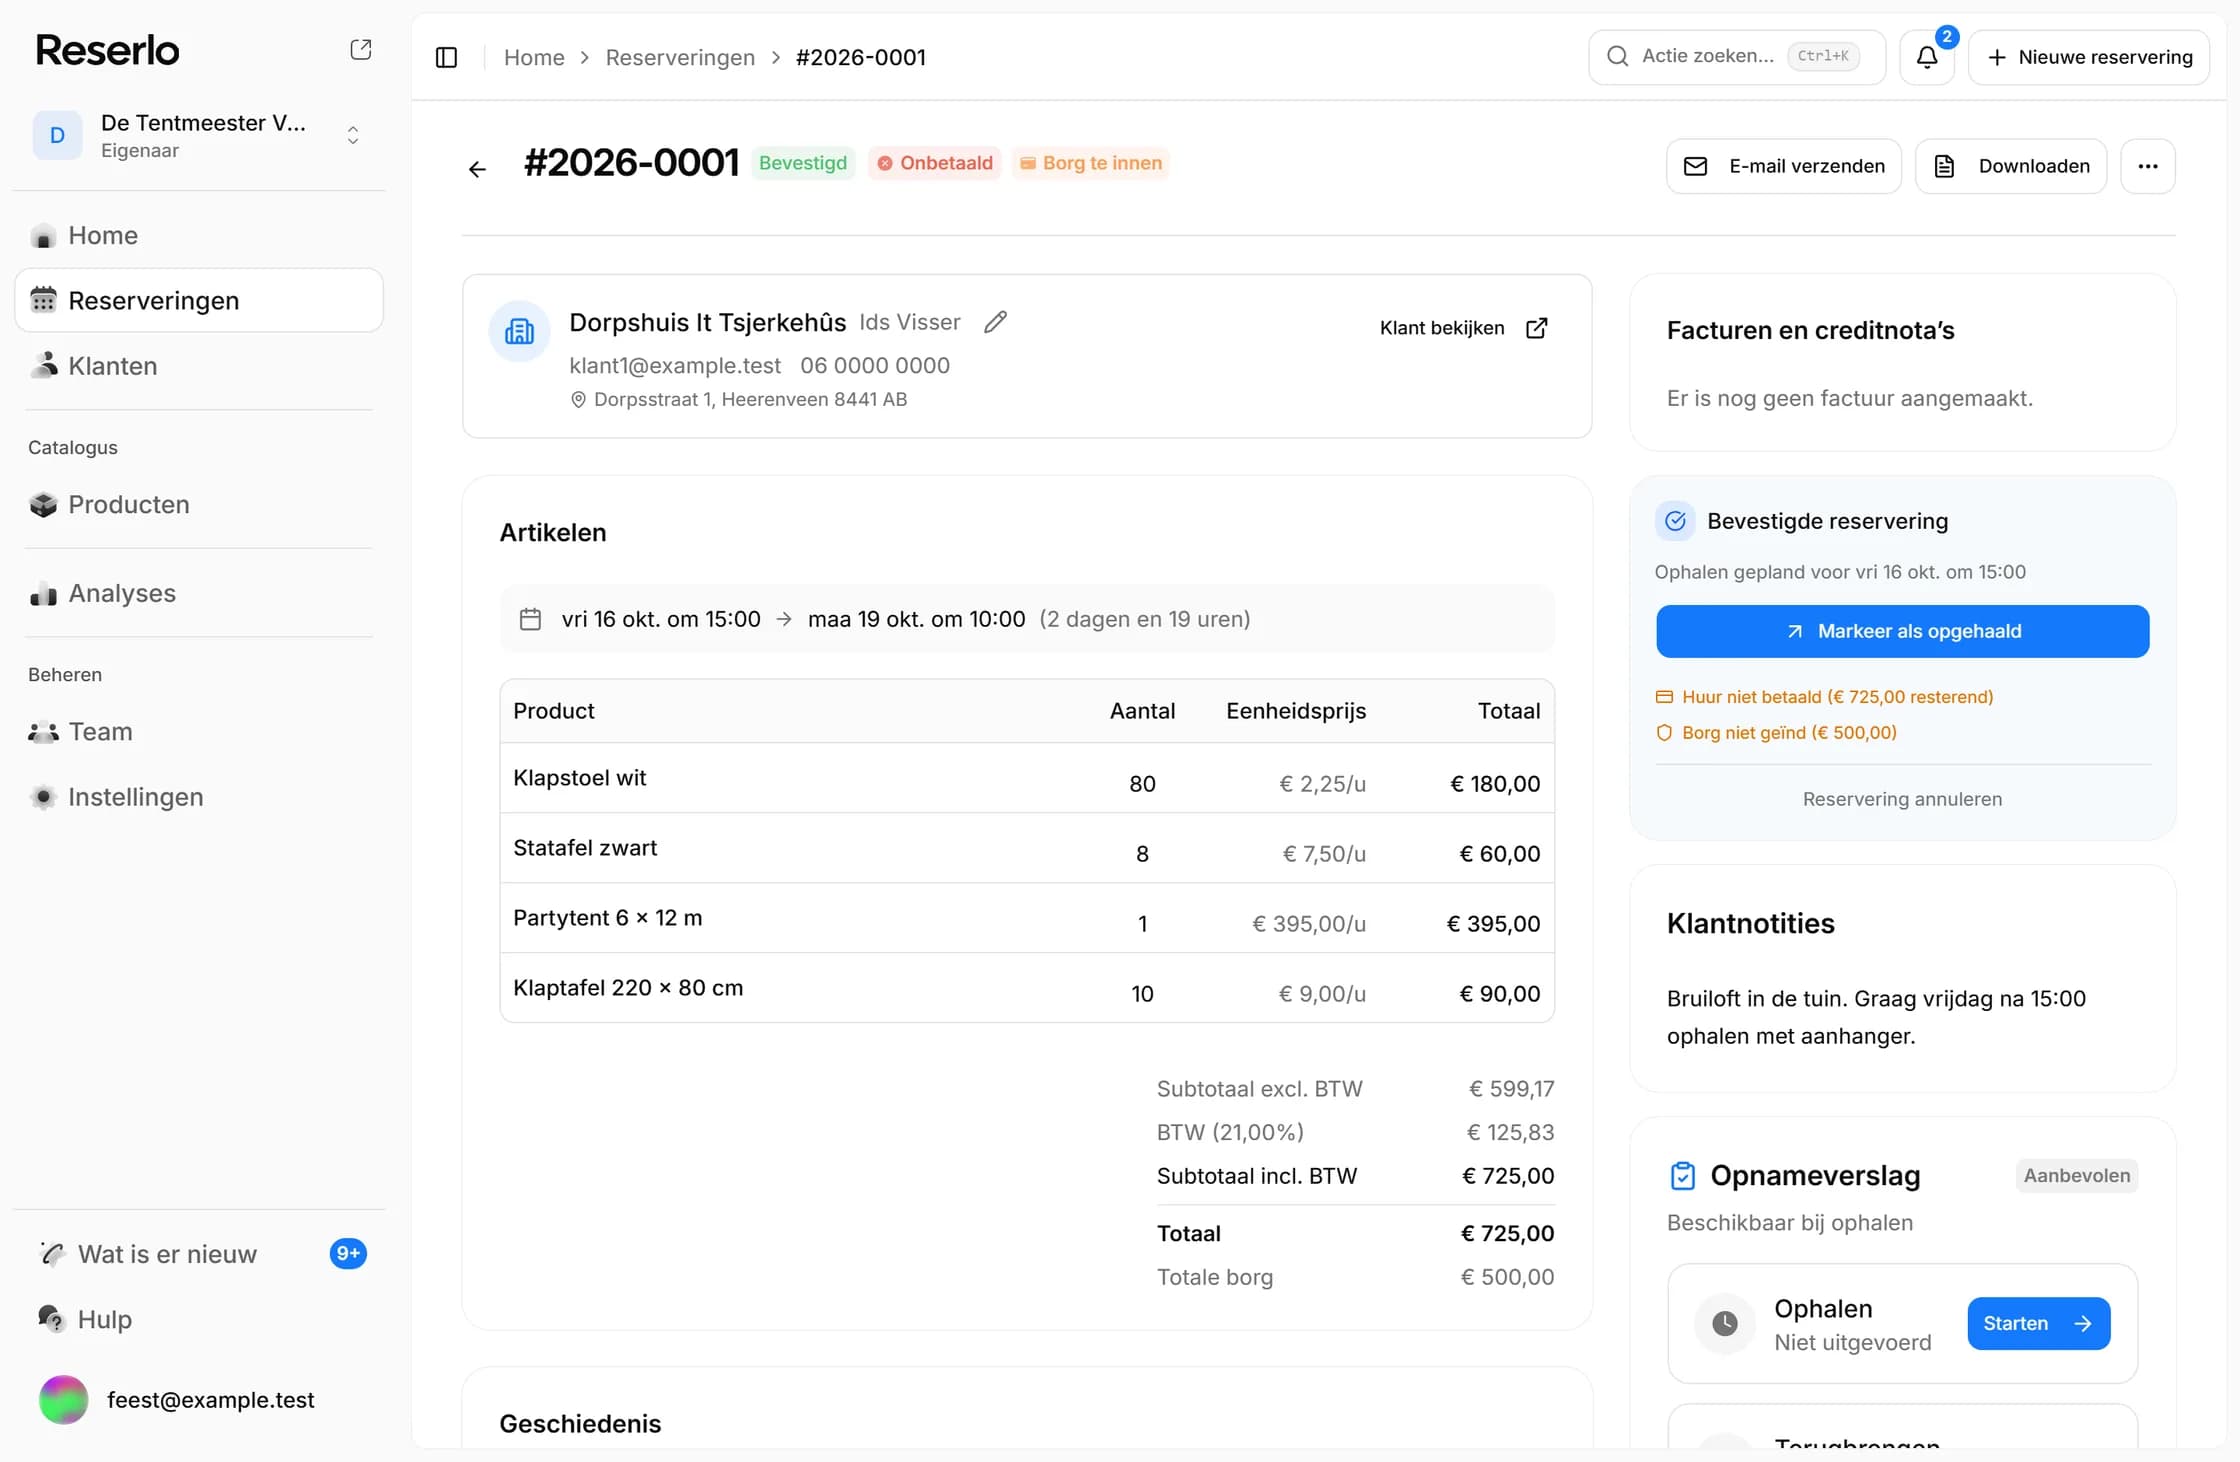Select Reserveringen in the sidebar
The image size is (2240, 1462).
pyautogui.click(x=199, y=300)
